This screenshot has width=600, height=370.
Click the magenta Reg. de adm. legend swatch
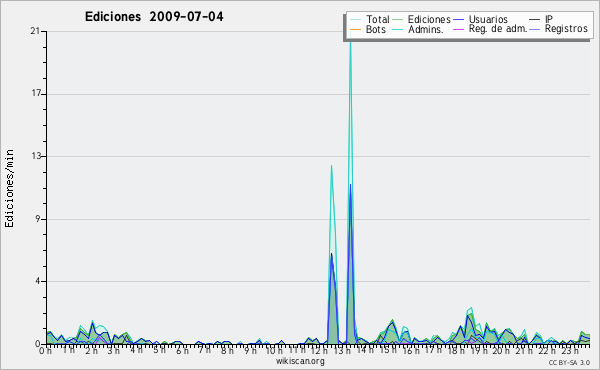(x=458, y=29)
